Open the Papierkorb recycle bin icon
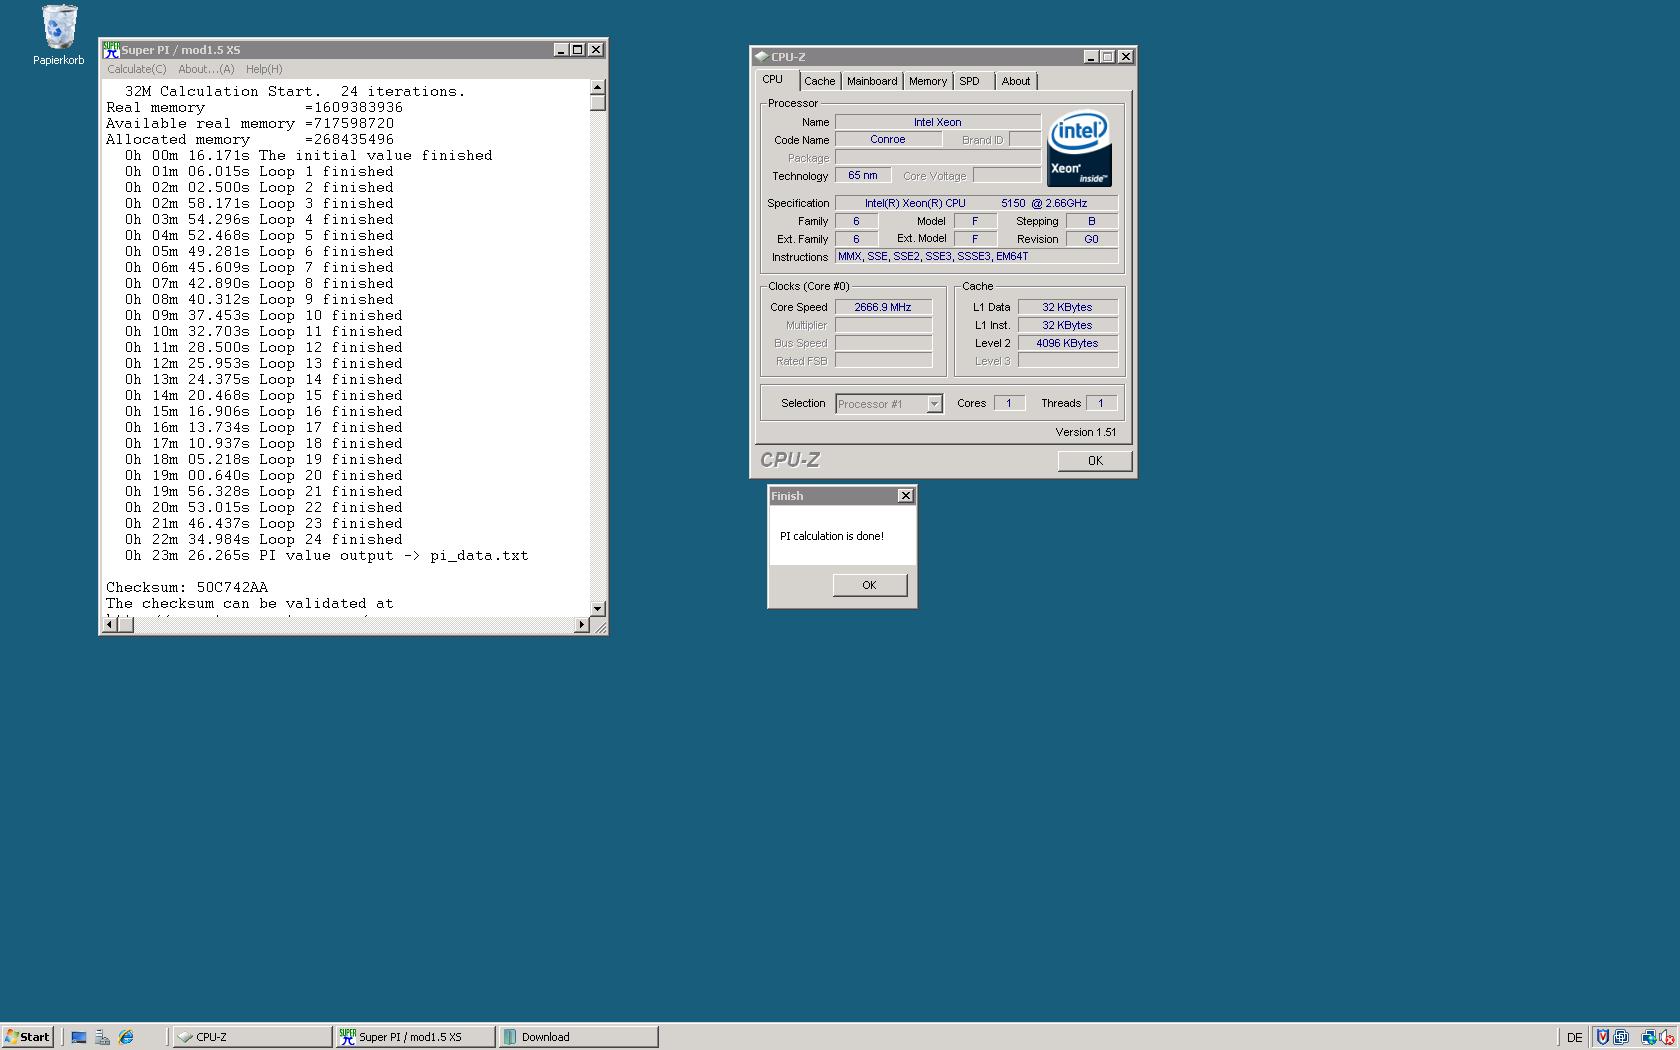The height and width of the screenshot is (1050, 1680). [x=58, y=35]
